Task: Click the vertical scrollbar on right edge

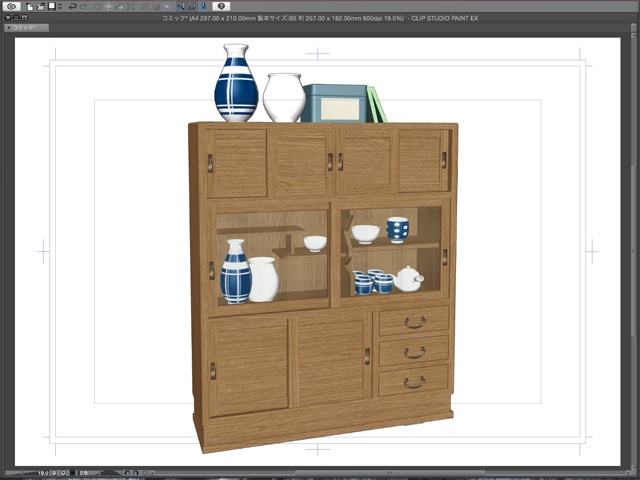Action: (x=634, y=251)
